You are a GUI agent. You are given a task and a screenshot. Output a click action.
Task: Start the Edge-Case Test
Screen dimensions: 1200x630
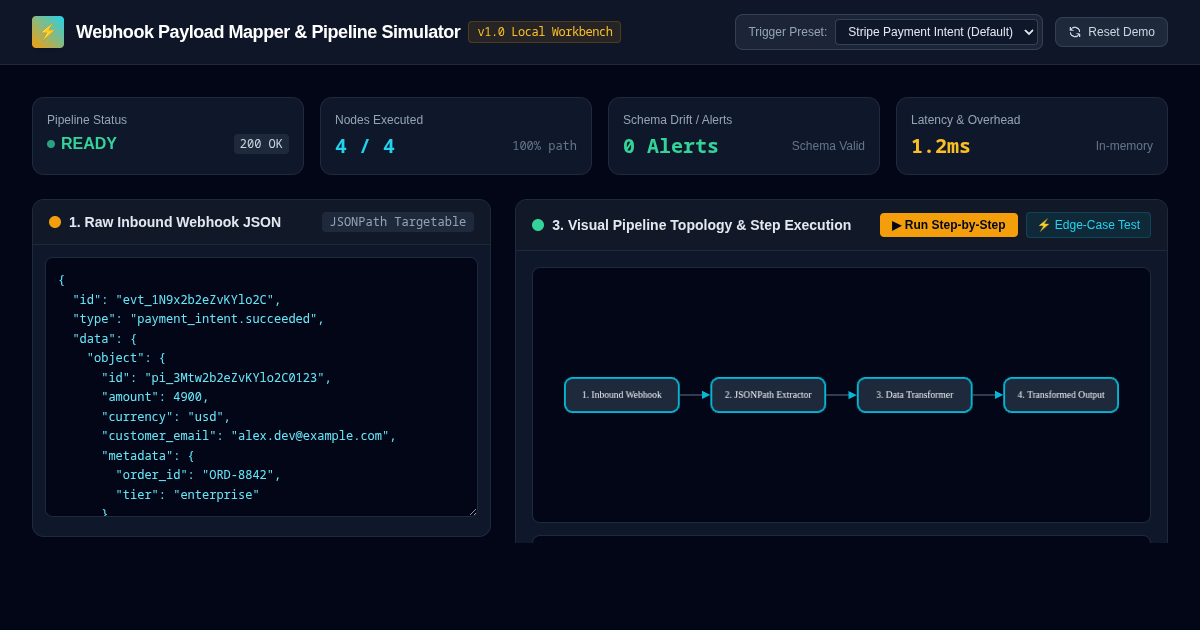1088,225
